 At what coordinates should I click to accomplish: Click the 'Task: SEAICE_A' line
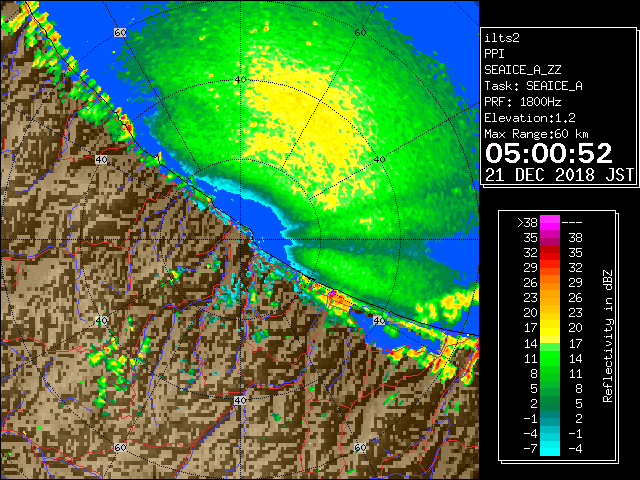coord(533,86)
